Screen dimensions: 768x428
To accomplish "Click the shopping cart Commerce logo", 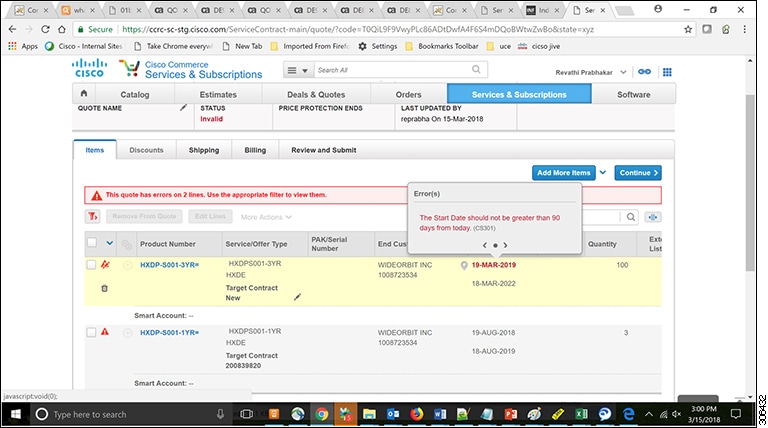I will click(x=129, y=68).
